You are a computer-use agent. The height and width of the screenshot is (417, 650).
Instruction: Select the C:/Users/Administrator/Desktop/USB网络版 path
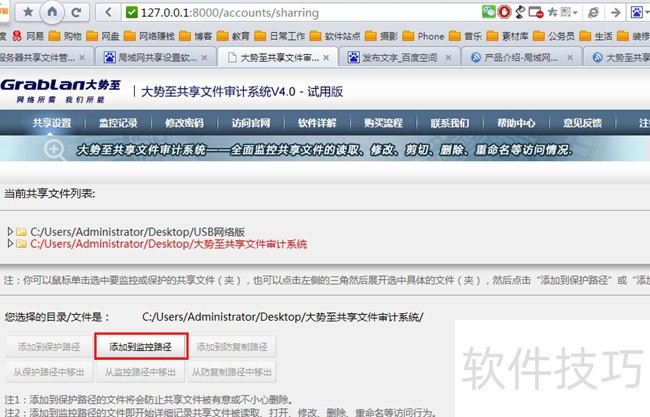(138, 231)
